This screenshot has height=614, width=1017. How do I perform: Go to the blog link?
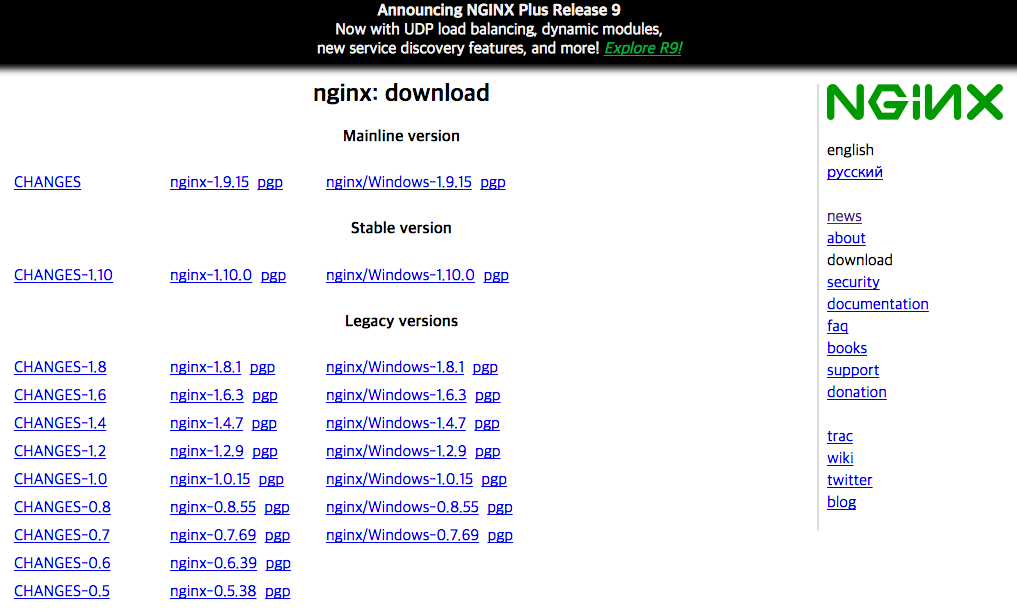pyautogui.click(x=842, y=502)
